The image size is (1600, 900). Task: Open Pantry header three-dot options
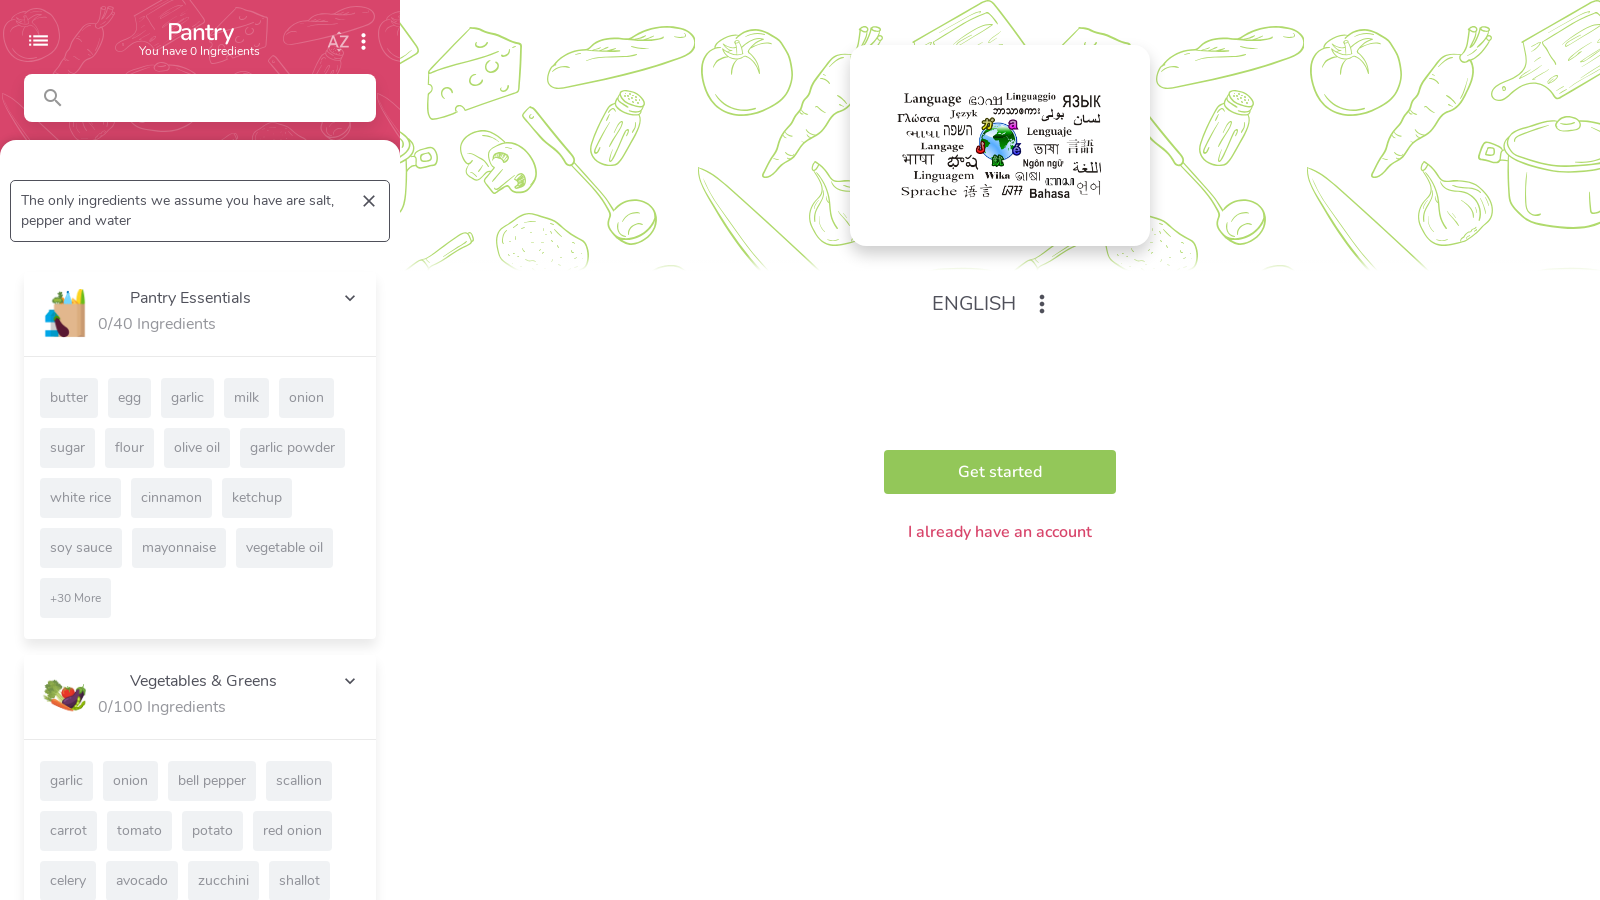[x=363, y=42]
